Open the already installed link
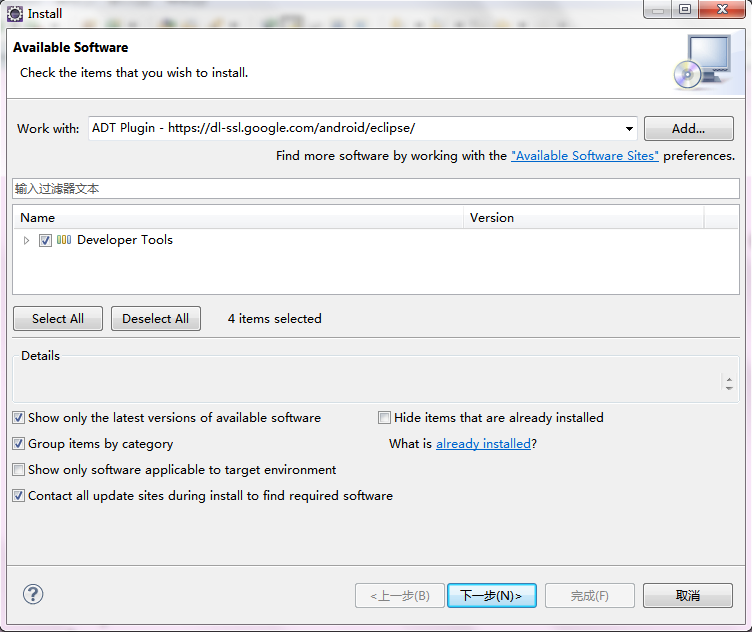752x632 pixels. tap(483, 444)
